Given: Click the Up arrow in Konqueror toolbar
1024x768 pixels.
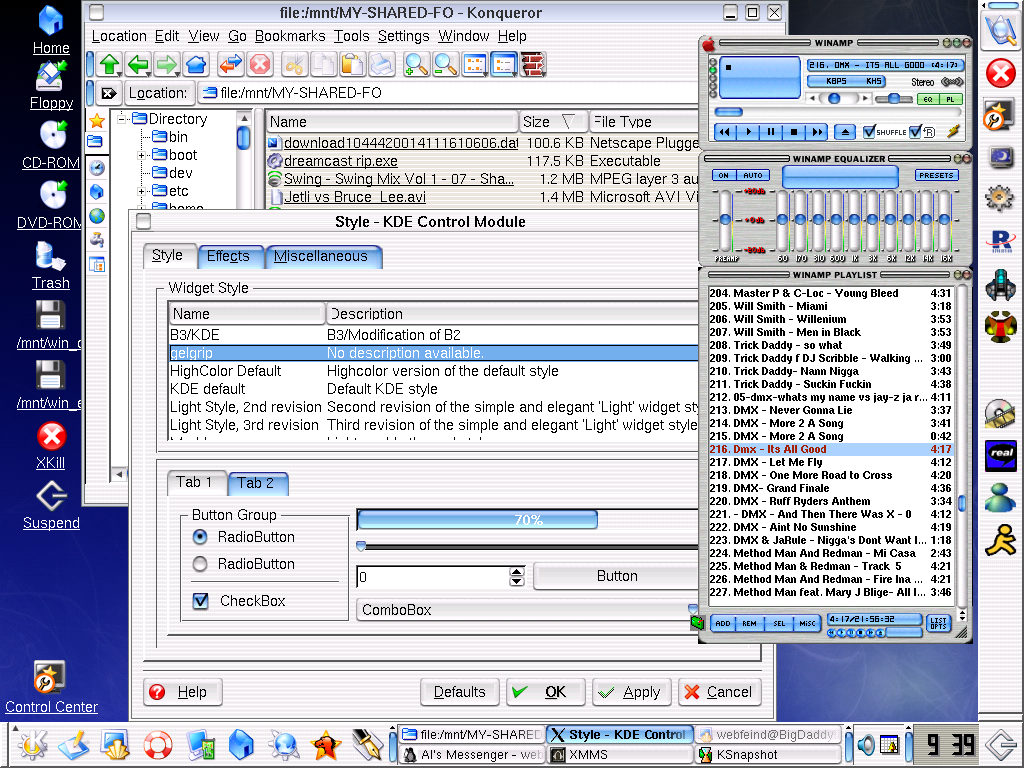Looking at the screenshot, I should pyautogui.click(x=110, y=65).
